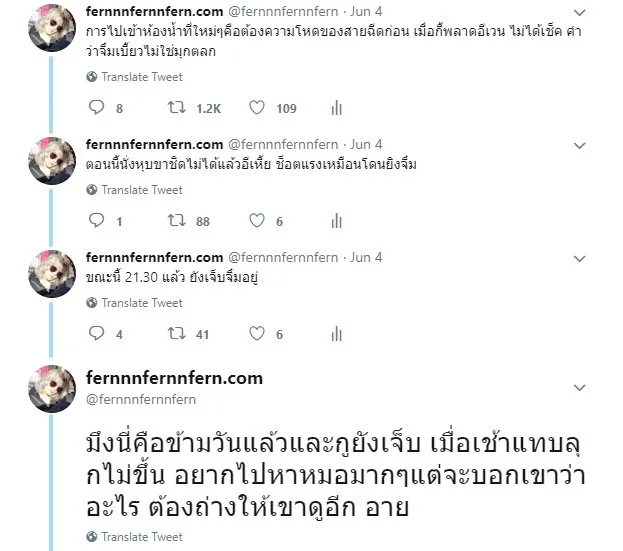The width and height of the screenshot is (623, 551).
Task: Click Translate Tweet under the bottom tweet
Action: click(x=142, y=537)
